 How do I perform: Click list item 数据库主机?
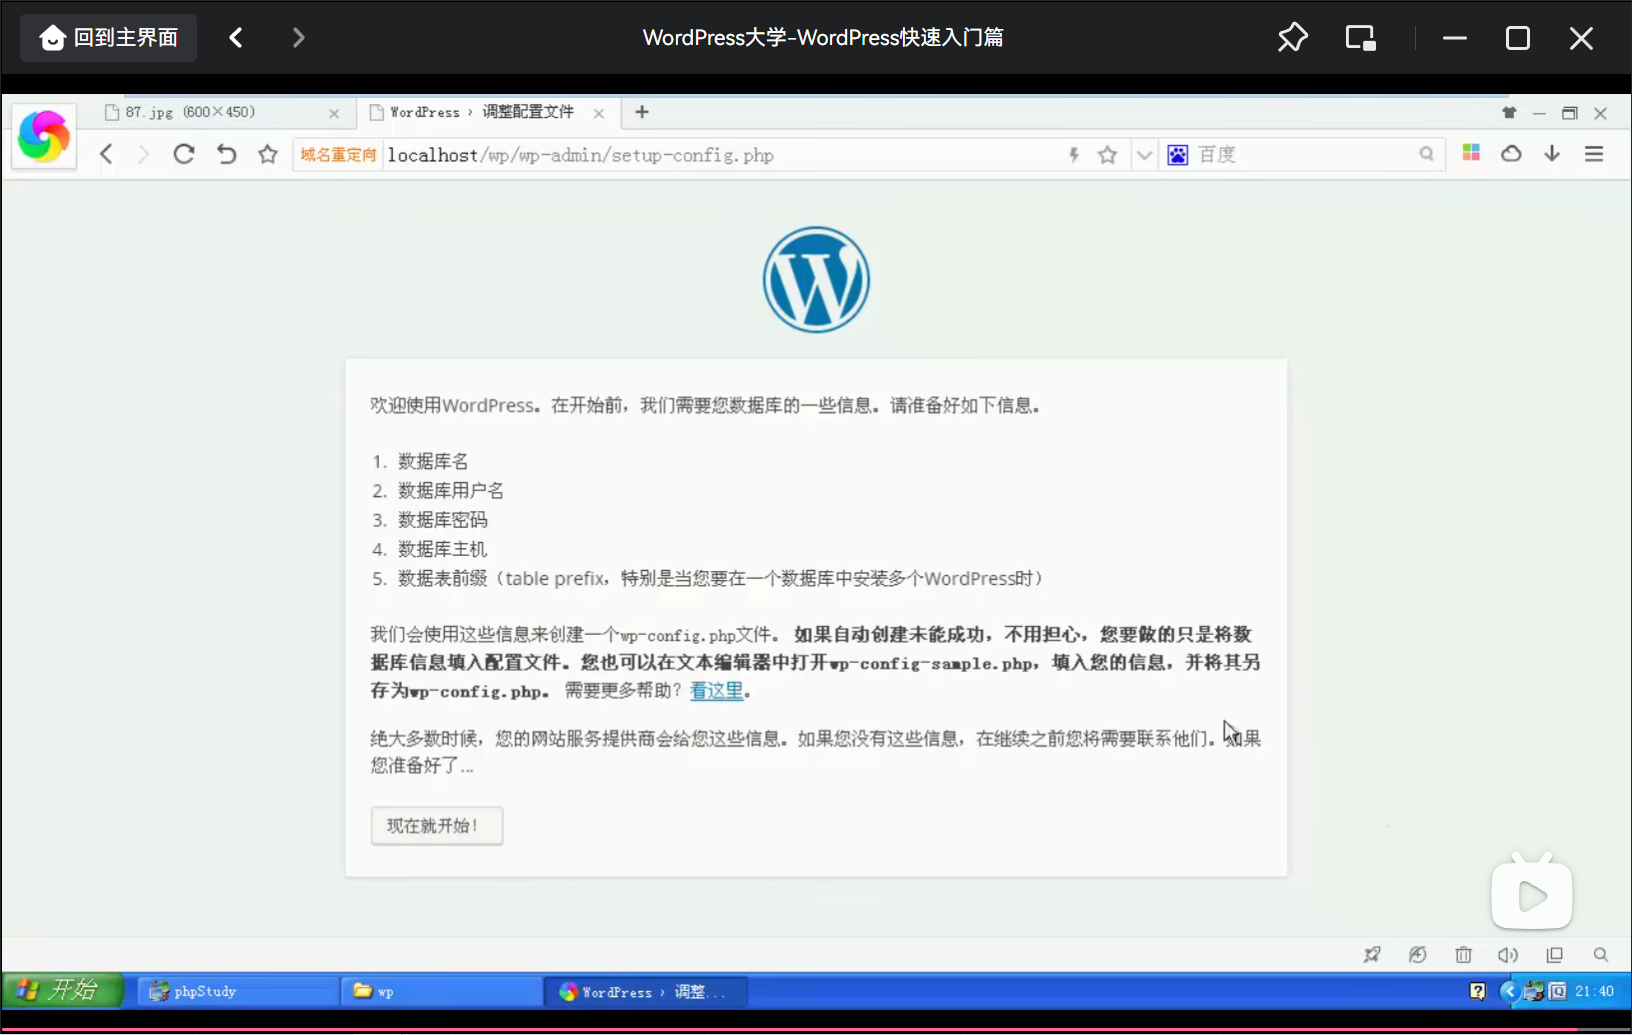click(x=442, y=549)
